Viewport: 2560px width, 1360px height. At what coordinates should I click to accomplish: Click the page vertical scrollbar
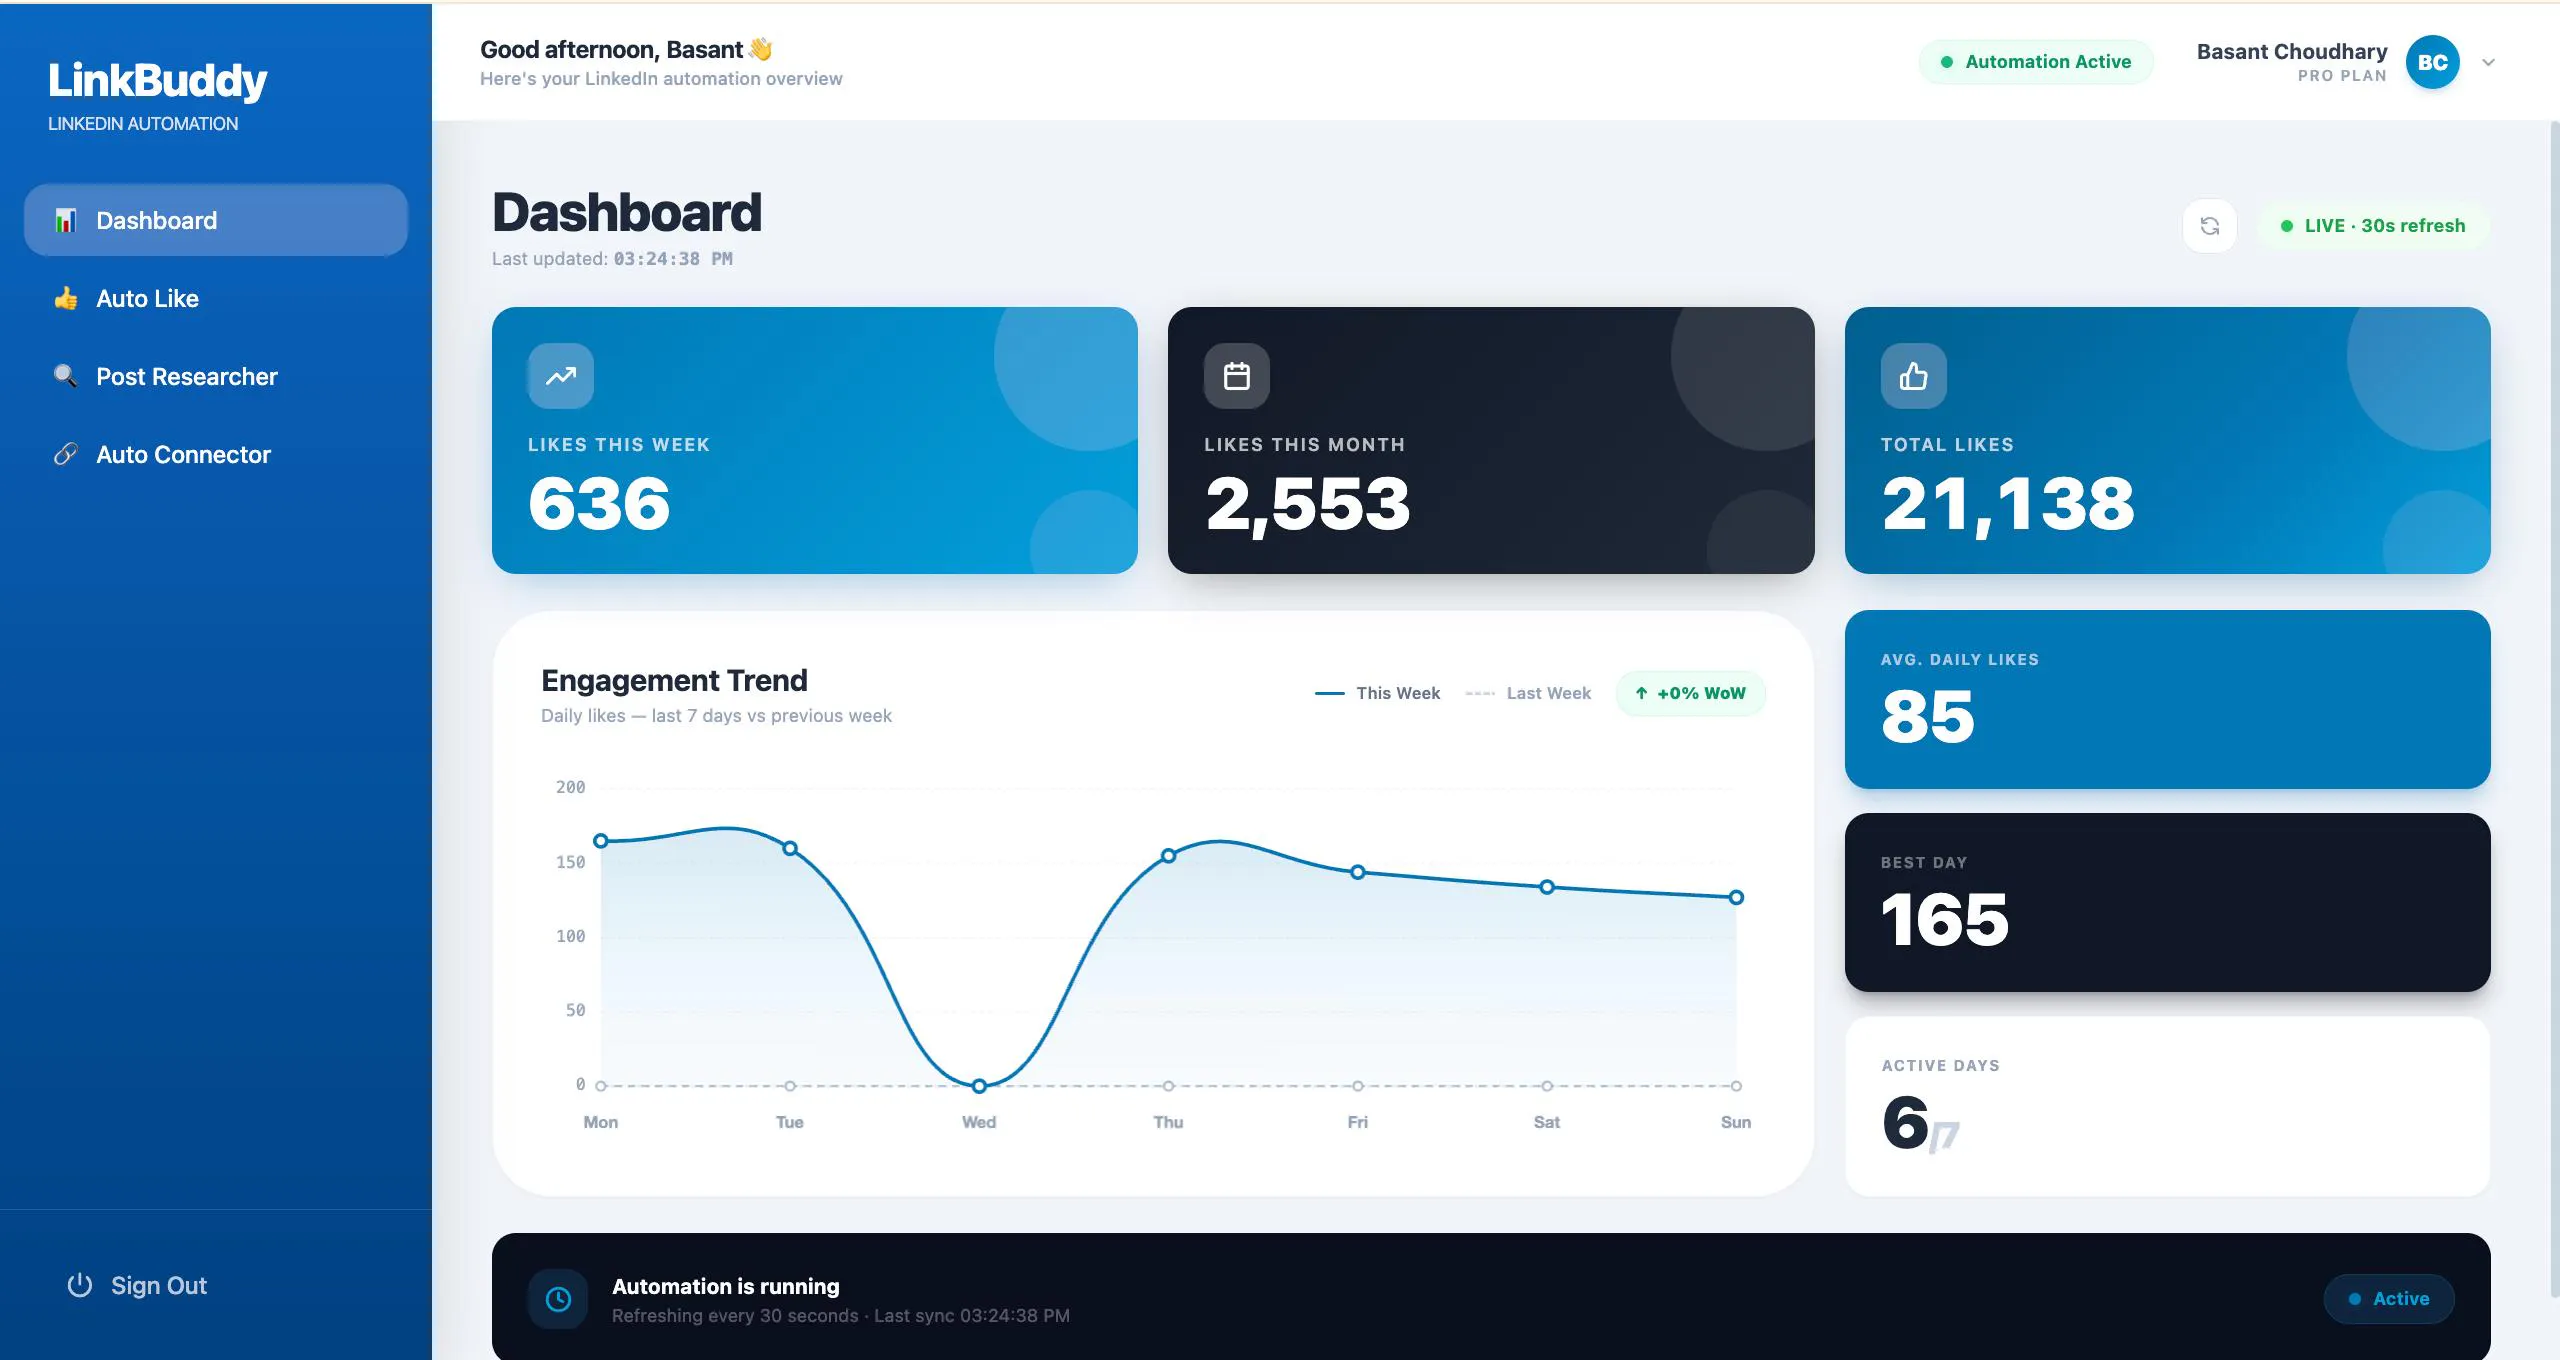point(2554,710)
